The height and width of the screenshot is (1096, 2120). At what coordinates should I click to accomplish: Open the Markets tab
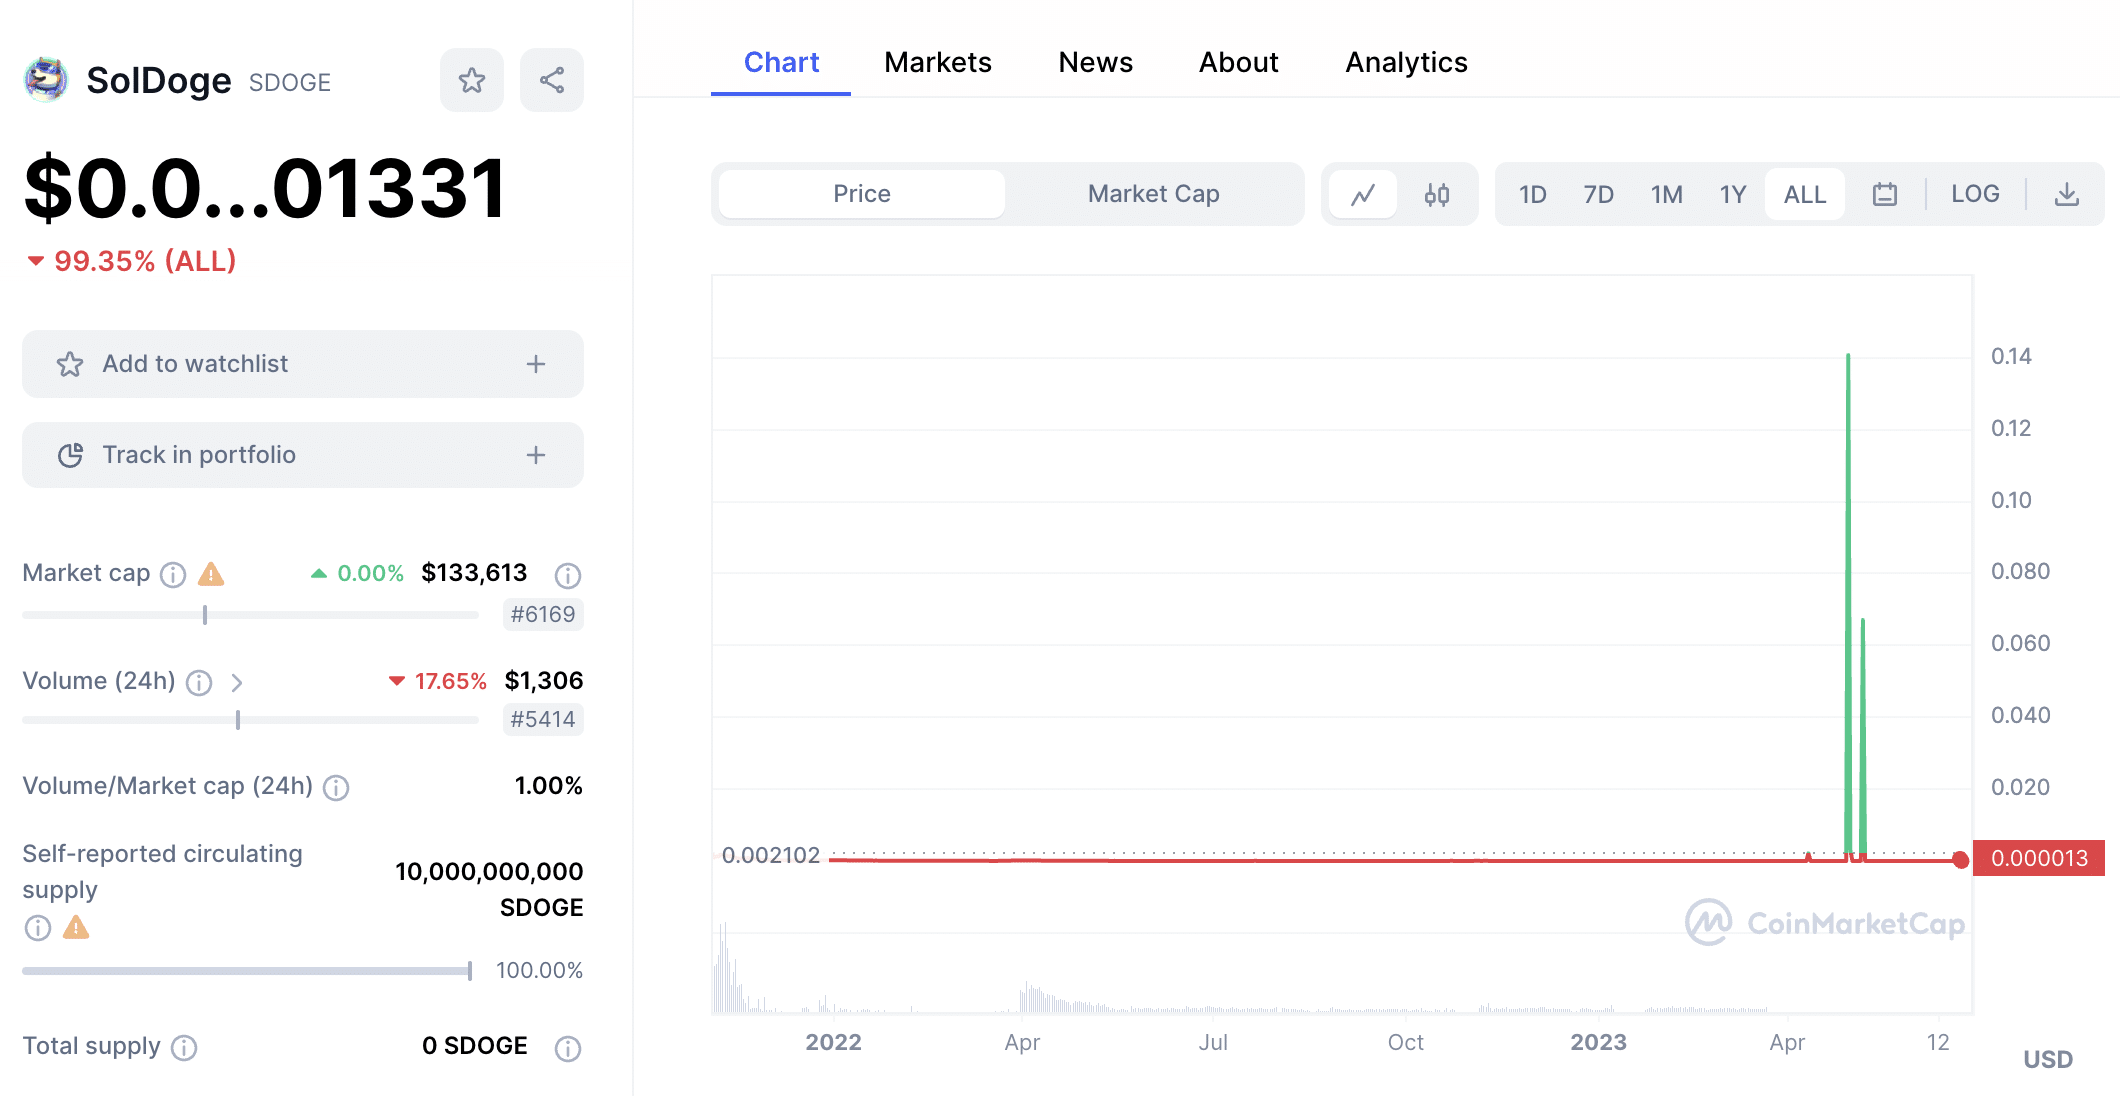pos(938,62)
